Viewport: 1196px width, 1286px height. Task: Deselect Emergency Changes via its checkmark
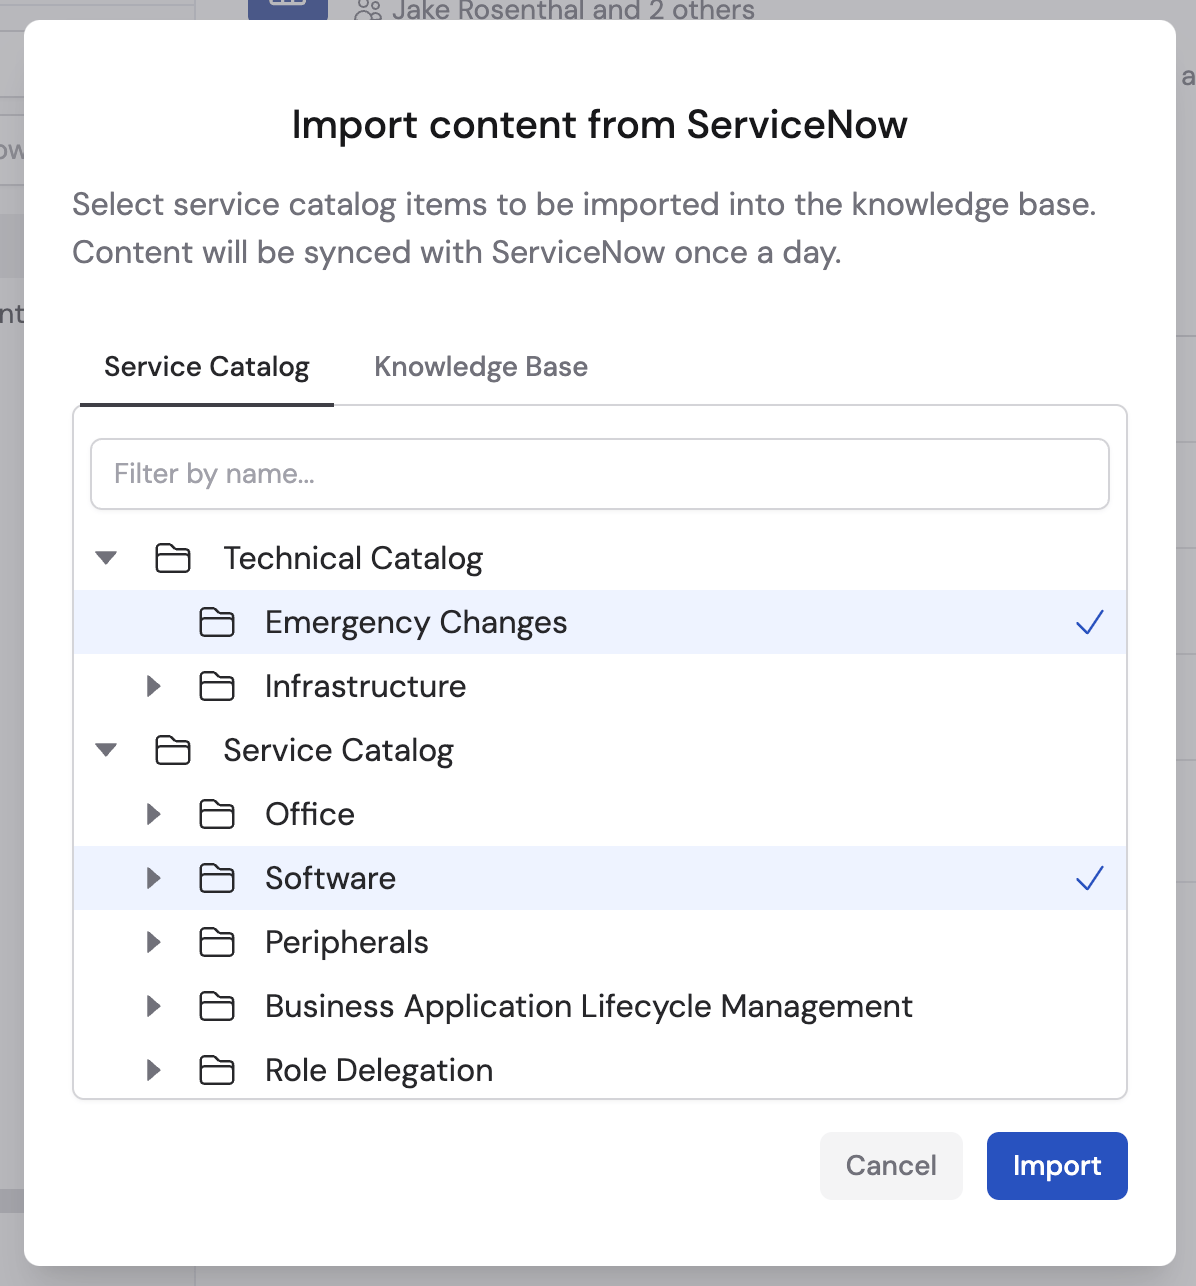coord(1089,622)
